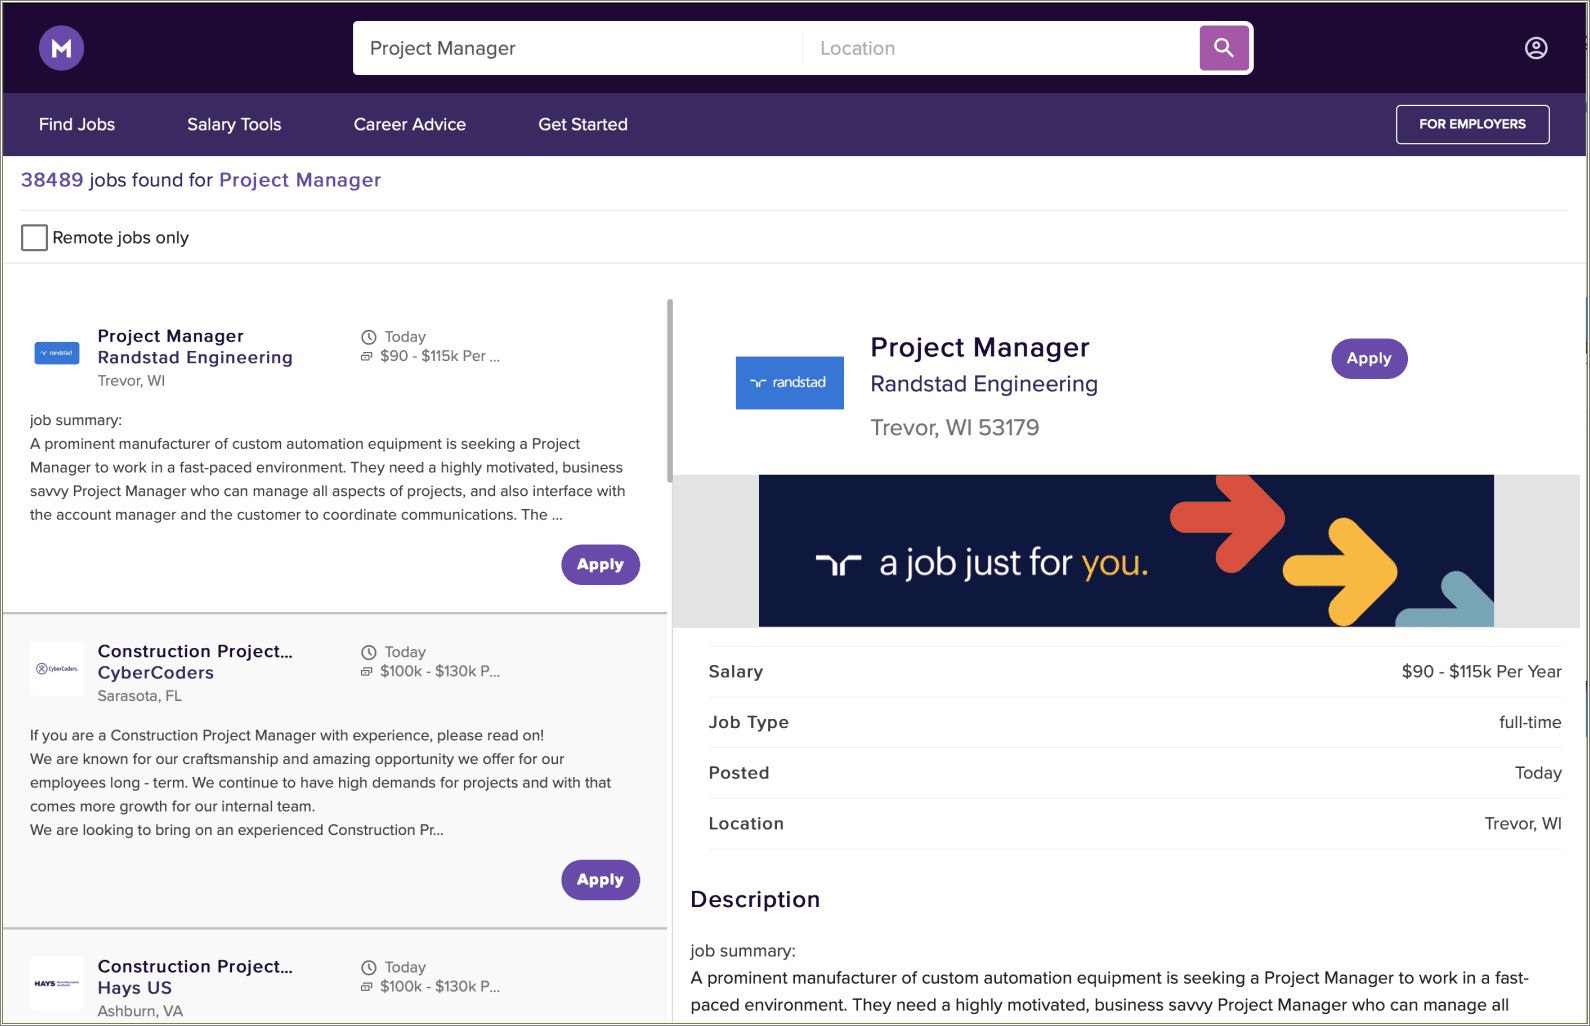Click the job list scrollbar
Screen dimensions: 1590x1026
click(670, 389)
